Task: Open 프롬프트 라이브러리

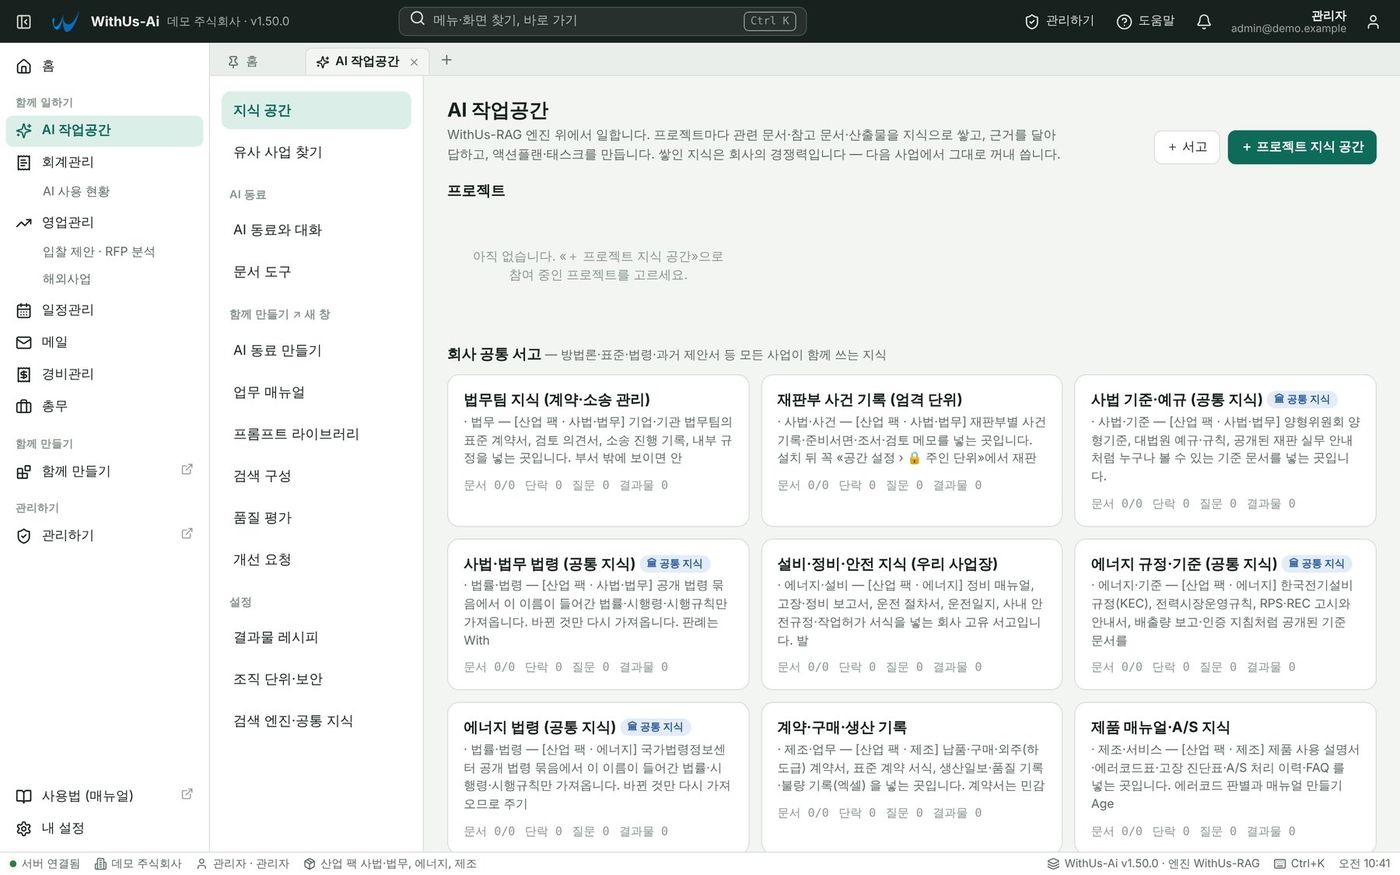Action: tap(316, 434)
